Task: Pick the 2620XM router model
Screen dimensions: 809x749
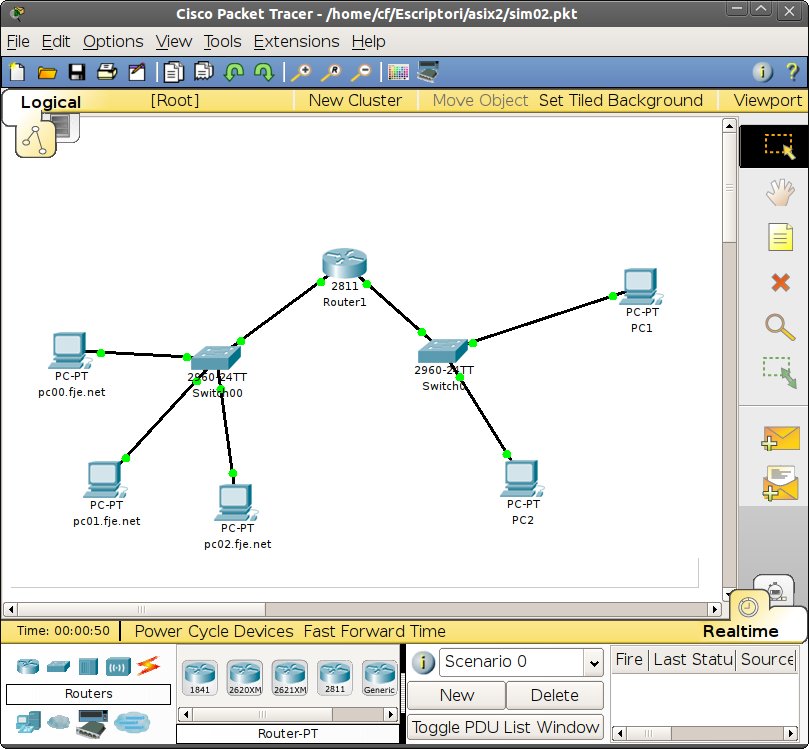Action: (x=245, y=678)
